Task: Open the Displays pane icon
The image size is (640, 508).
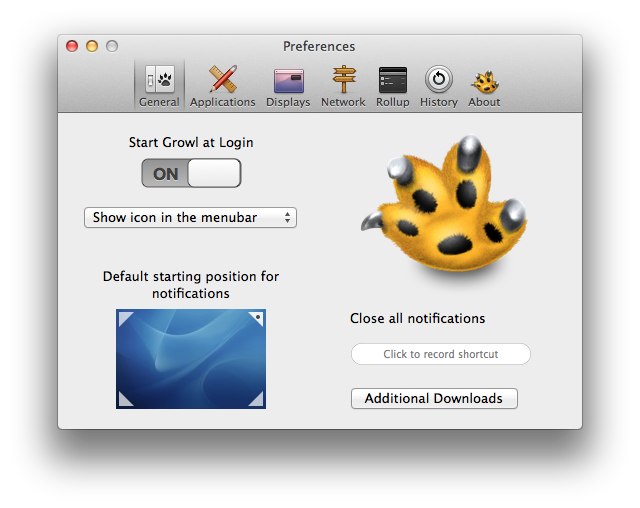Action: (289, 81)
